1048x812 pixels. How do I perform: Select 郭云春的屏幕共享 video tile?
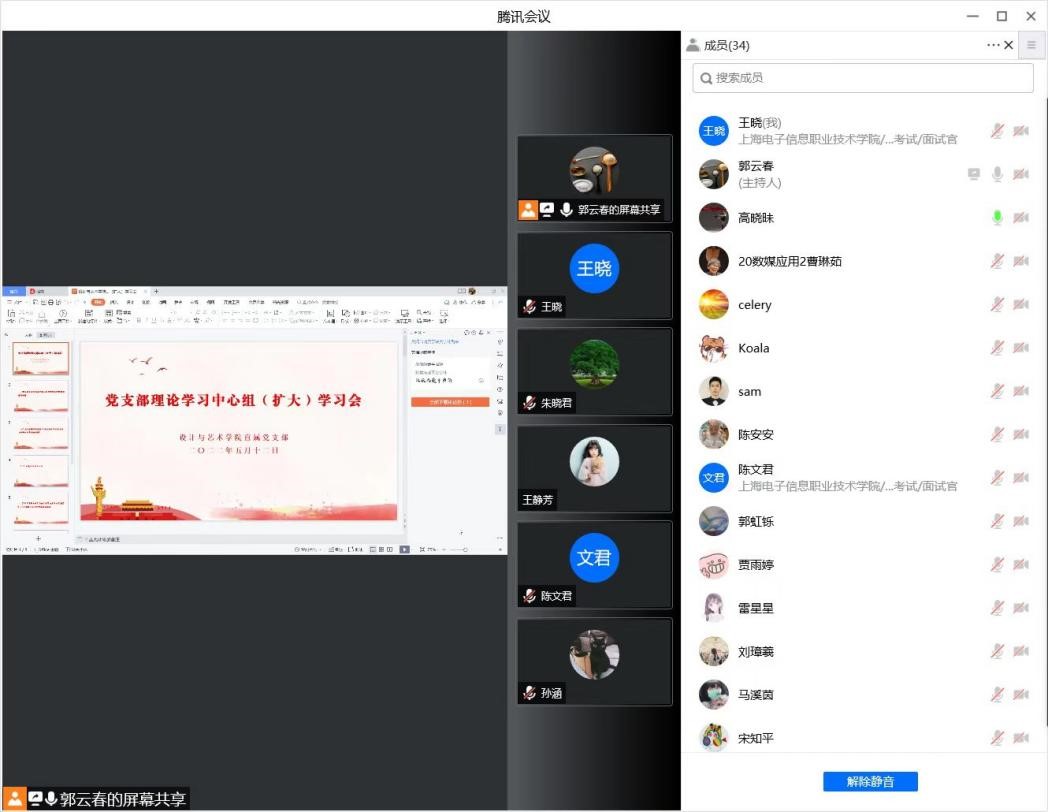594,178
